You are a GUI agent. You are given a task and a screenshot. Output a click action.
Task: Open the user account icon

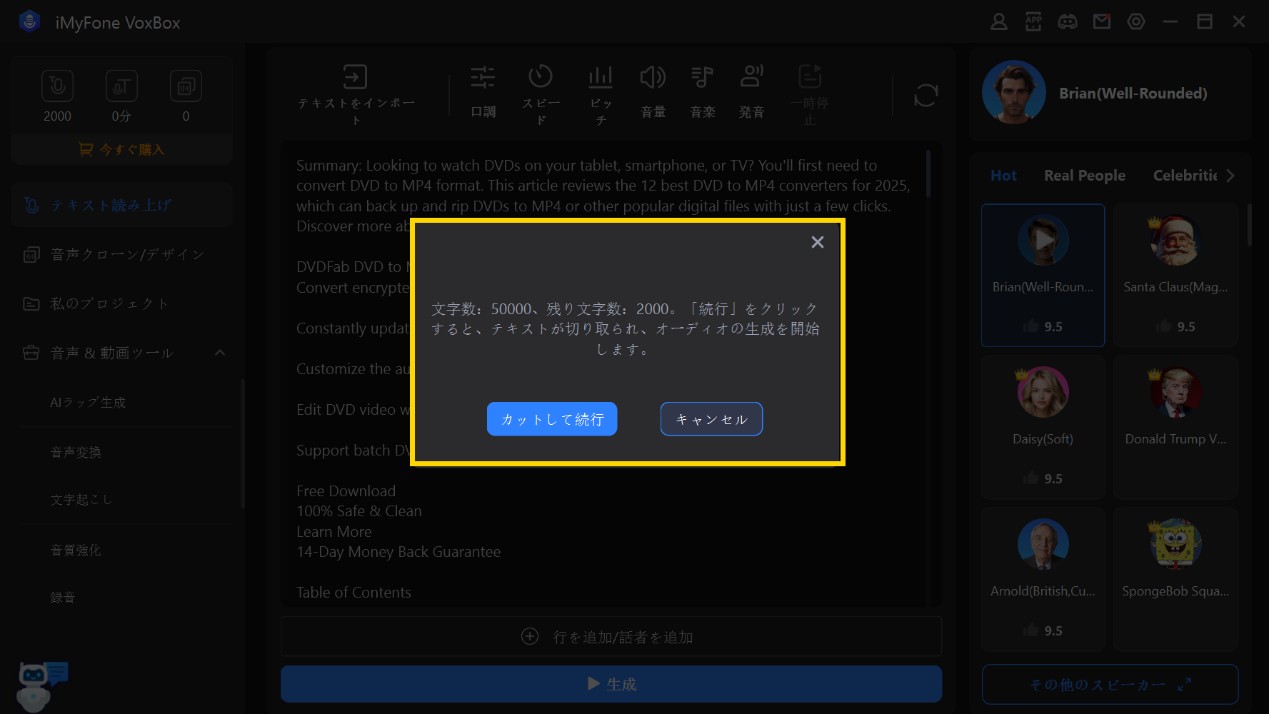click(999, 22)
